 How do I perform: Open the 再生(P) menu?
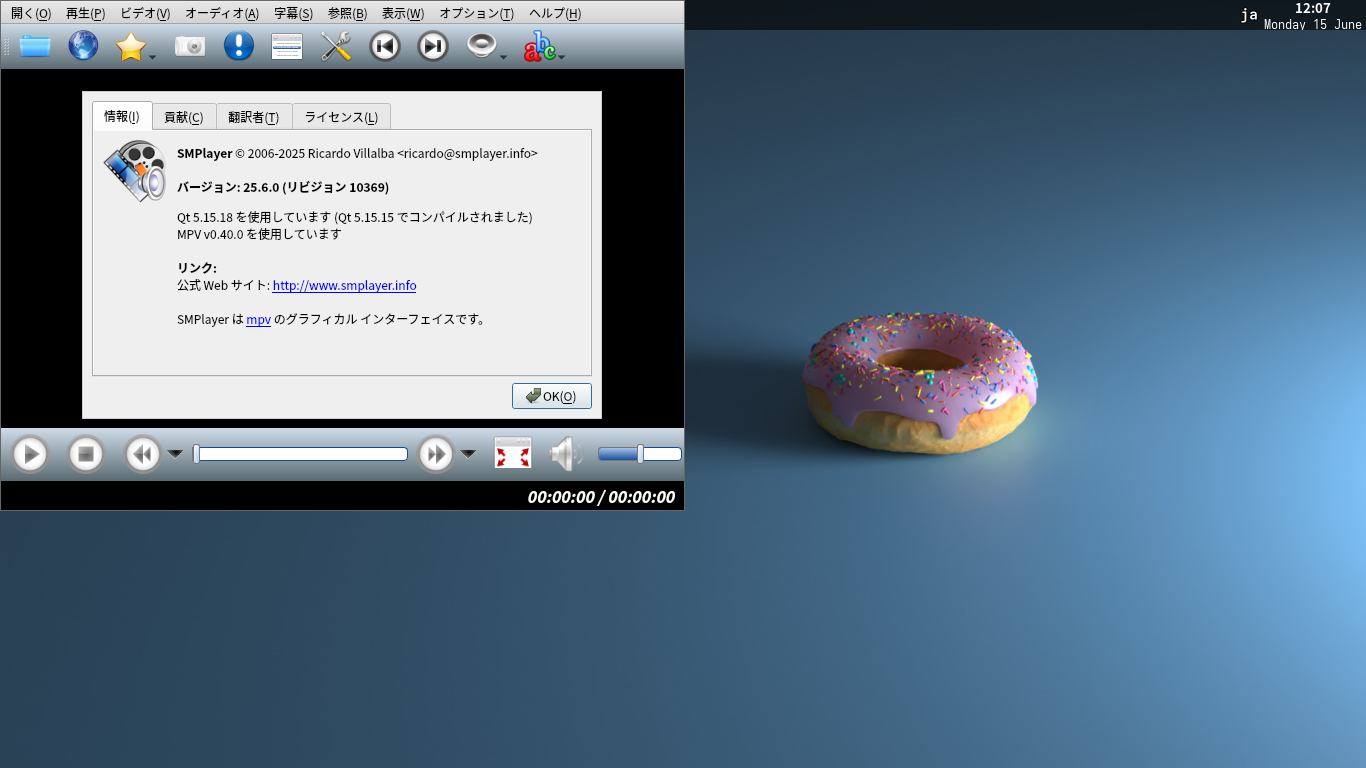pyautogui.click(x=85, y=13)
